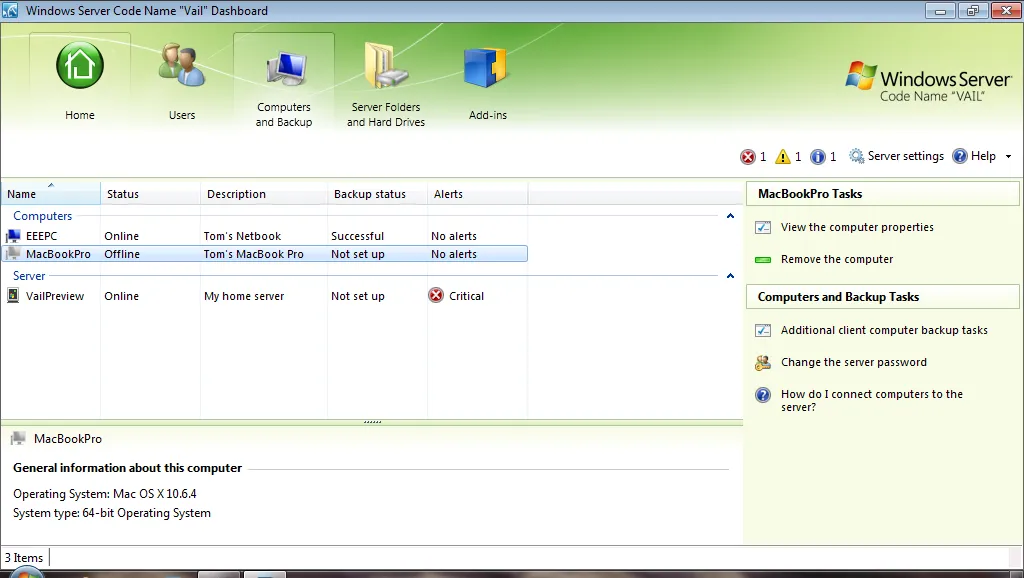
Task: Open the Help dropdown arrow
Action: 1008,157
